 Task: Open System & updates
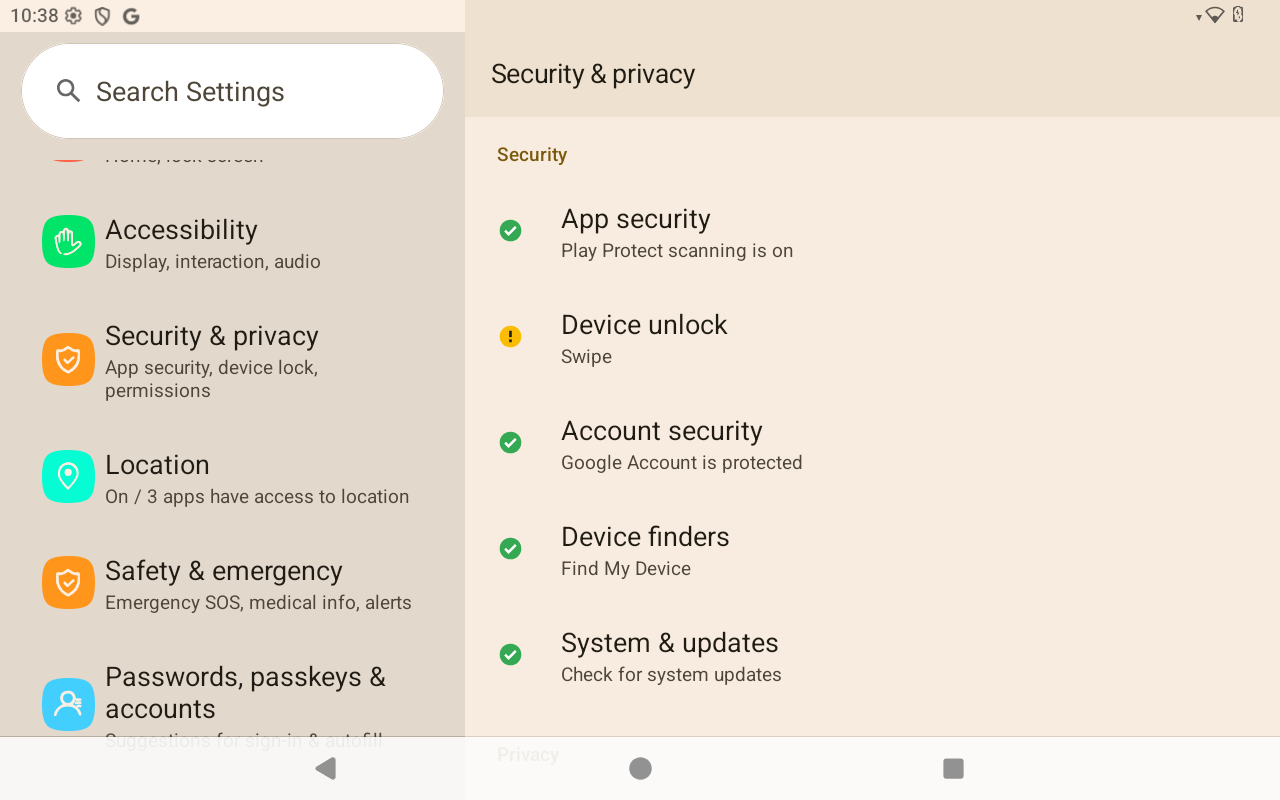click(x=670, y=657)
